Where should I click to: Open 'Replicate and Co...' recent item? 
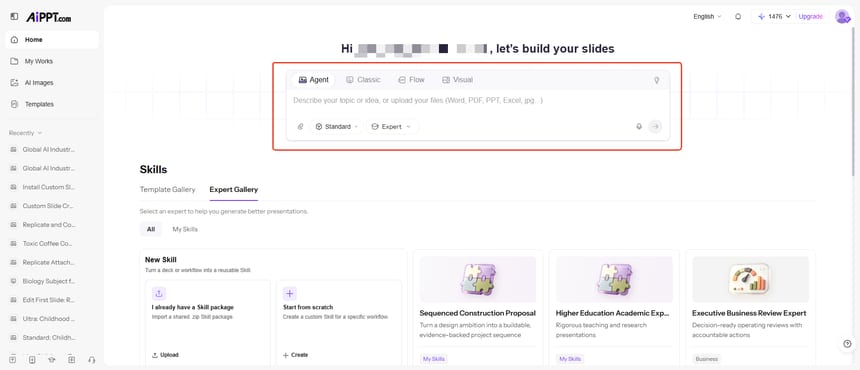coord(48,225)
